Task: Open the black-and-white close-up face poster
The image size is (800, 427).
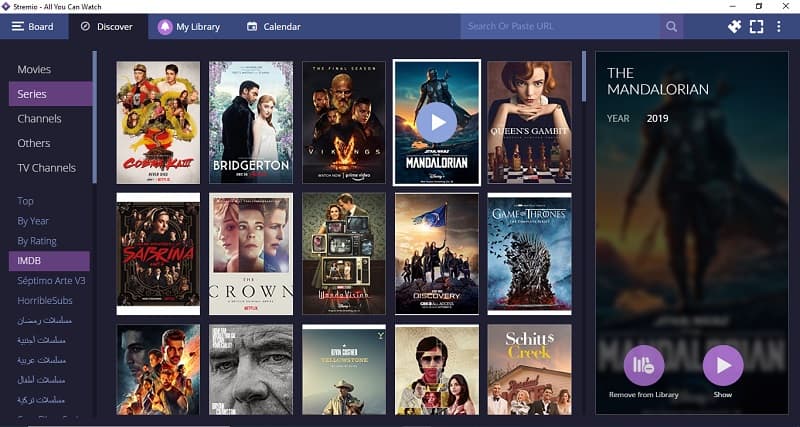Action: coord(251,370)
